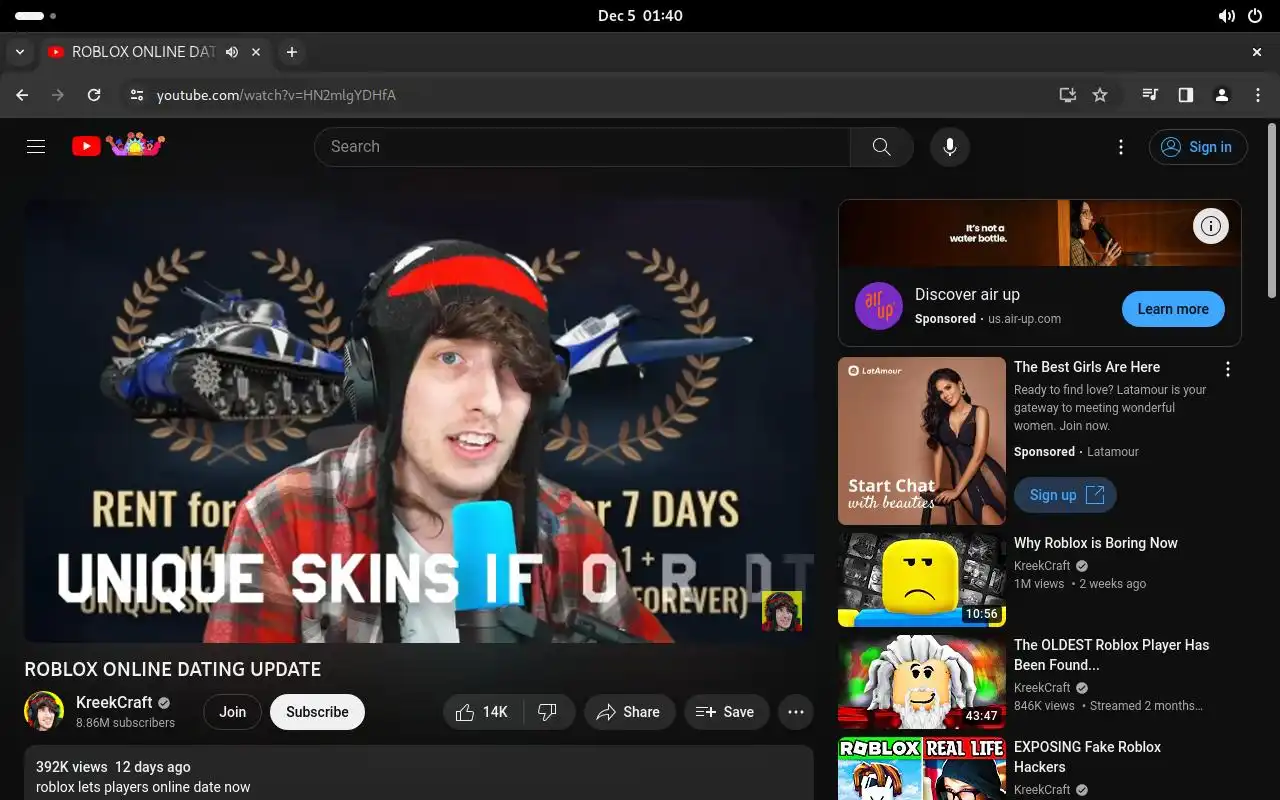Click the 392K views 12 days ago text

tap(113, 767)
